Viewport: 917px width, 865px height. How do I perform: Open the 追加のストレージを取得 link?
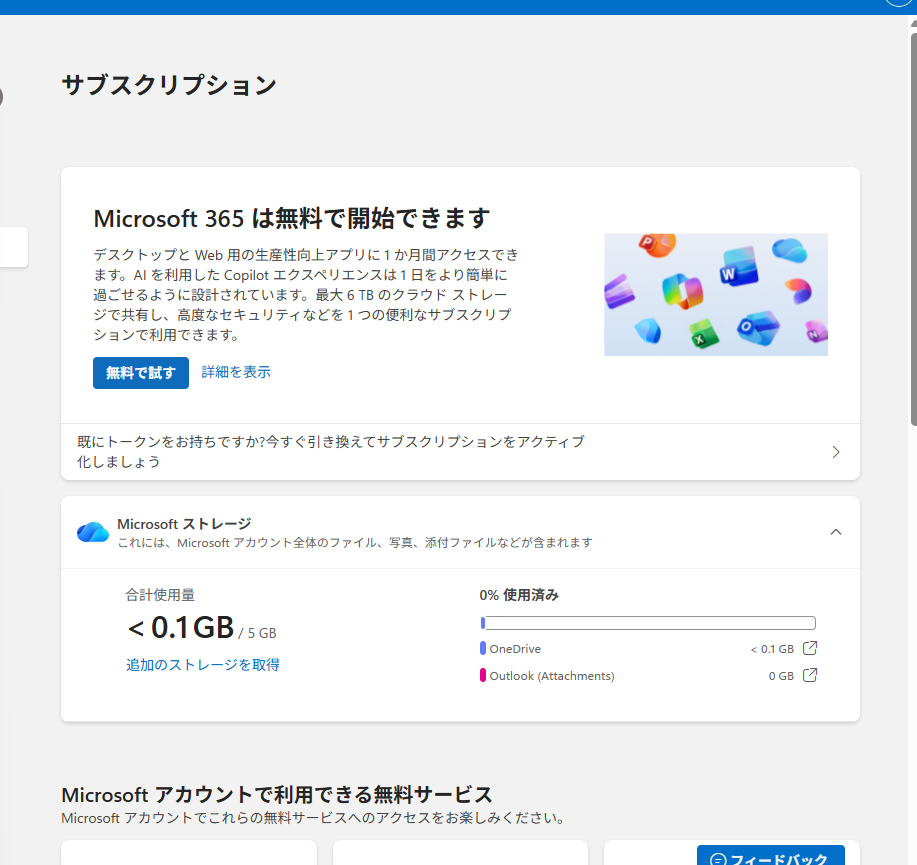pos(202,665)
